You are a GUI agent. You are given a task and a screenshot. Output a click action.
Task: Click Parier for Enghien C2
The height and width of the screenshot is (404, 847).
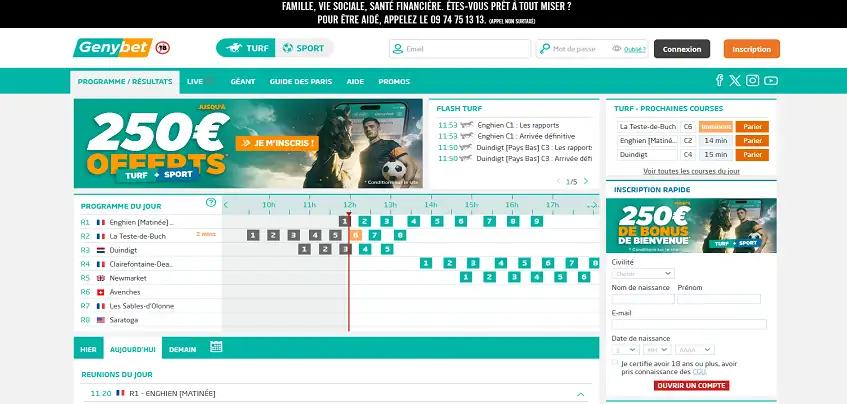pyautogui.click(x=752, y=141)
